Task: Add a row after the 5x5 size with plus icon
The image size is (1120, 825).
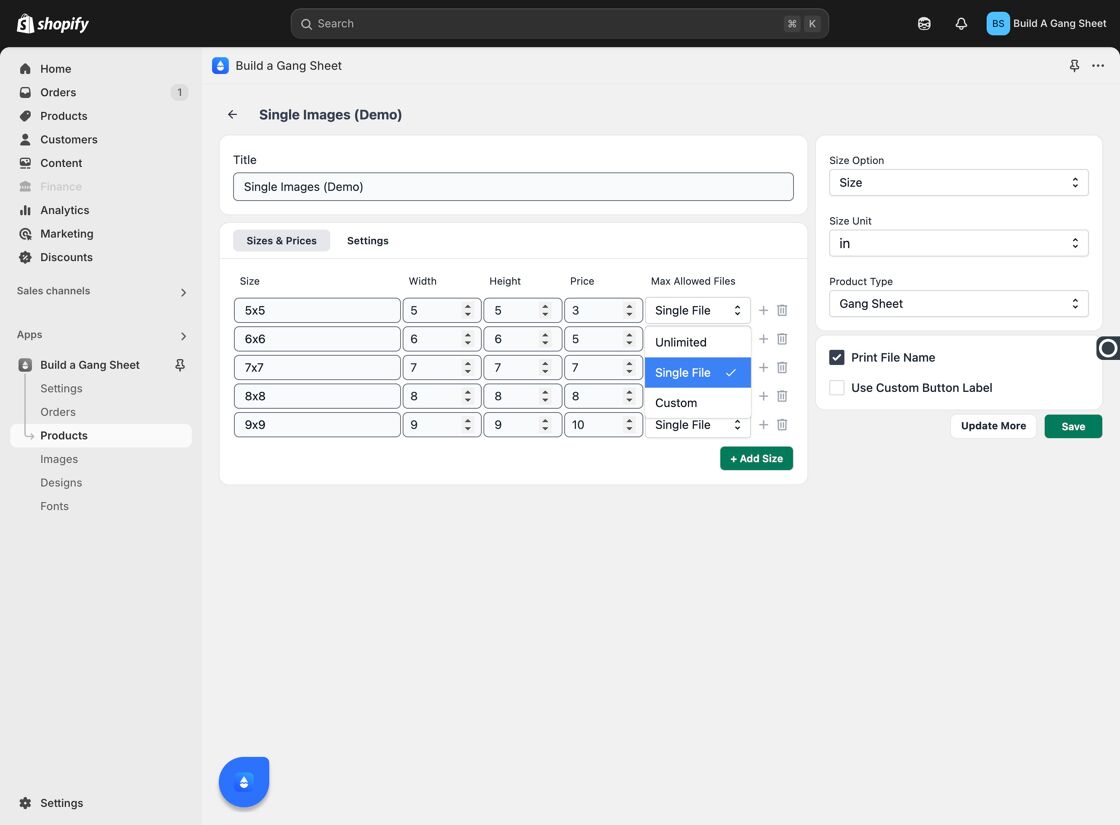Action: pos(763,311)
